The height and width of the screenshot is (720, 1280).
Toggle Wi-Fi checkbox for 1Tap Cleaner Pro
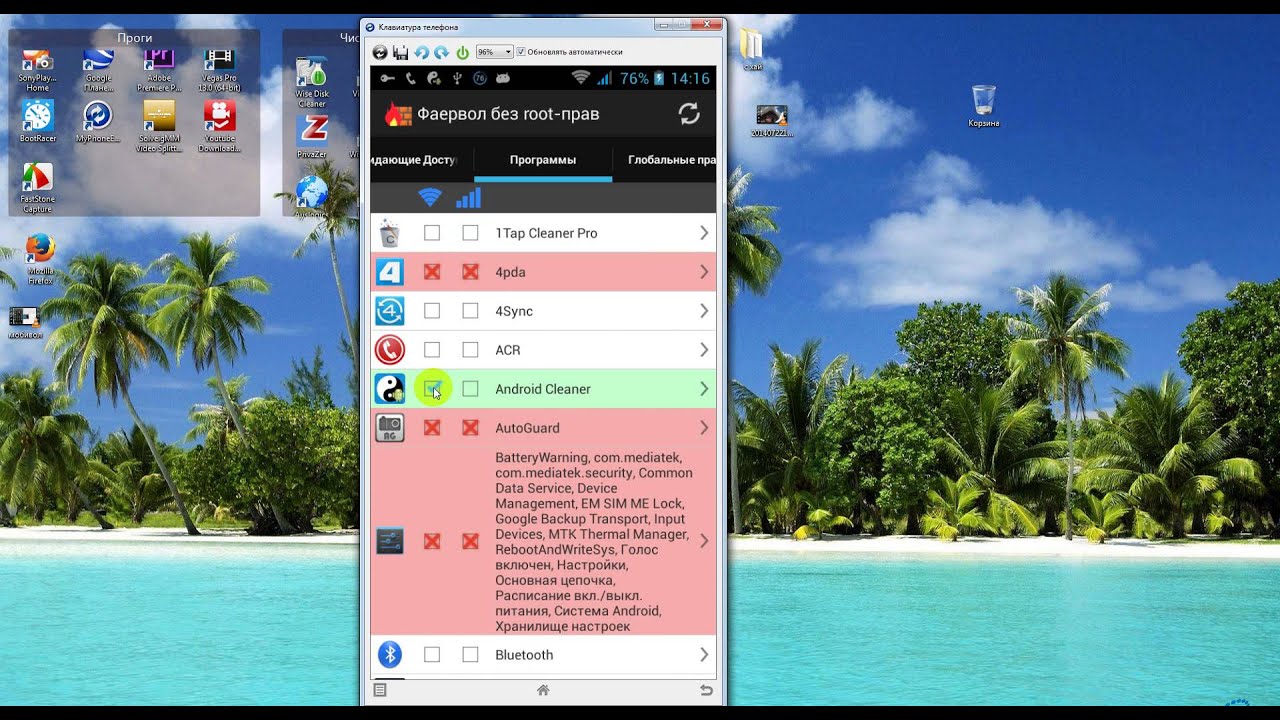coord(432,233)
